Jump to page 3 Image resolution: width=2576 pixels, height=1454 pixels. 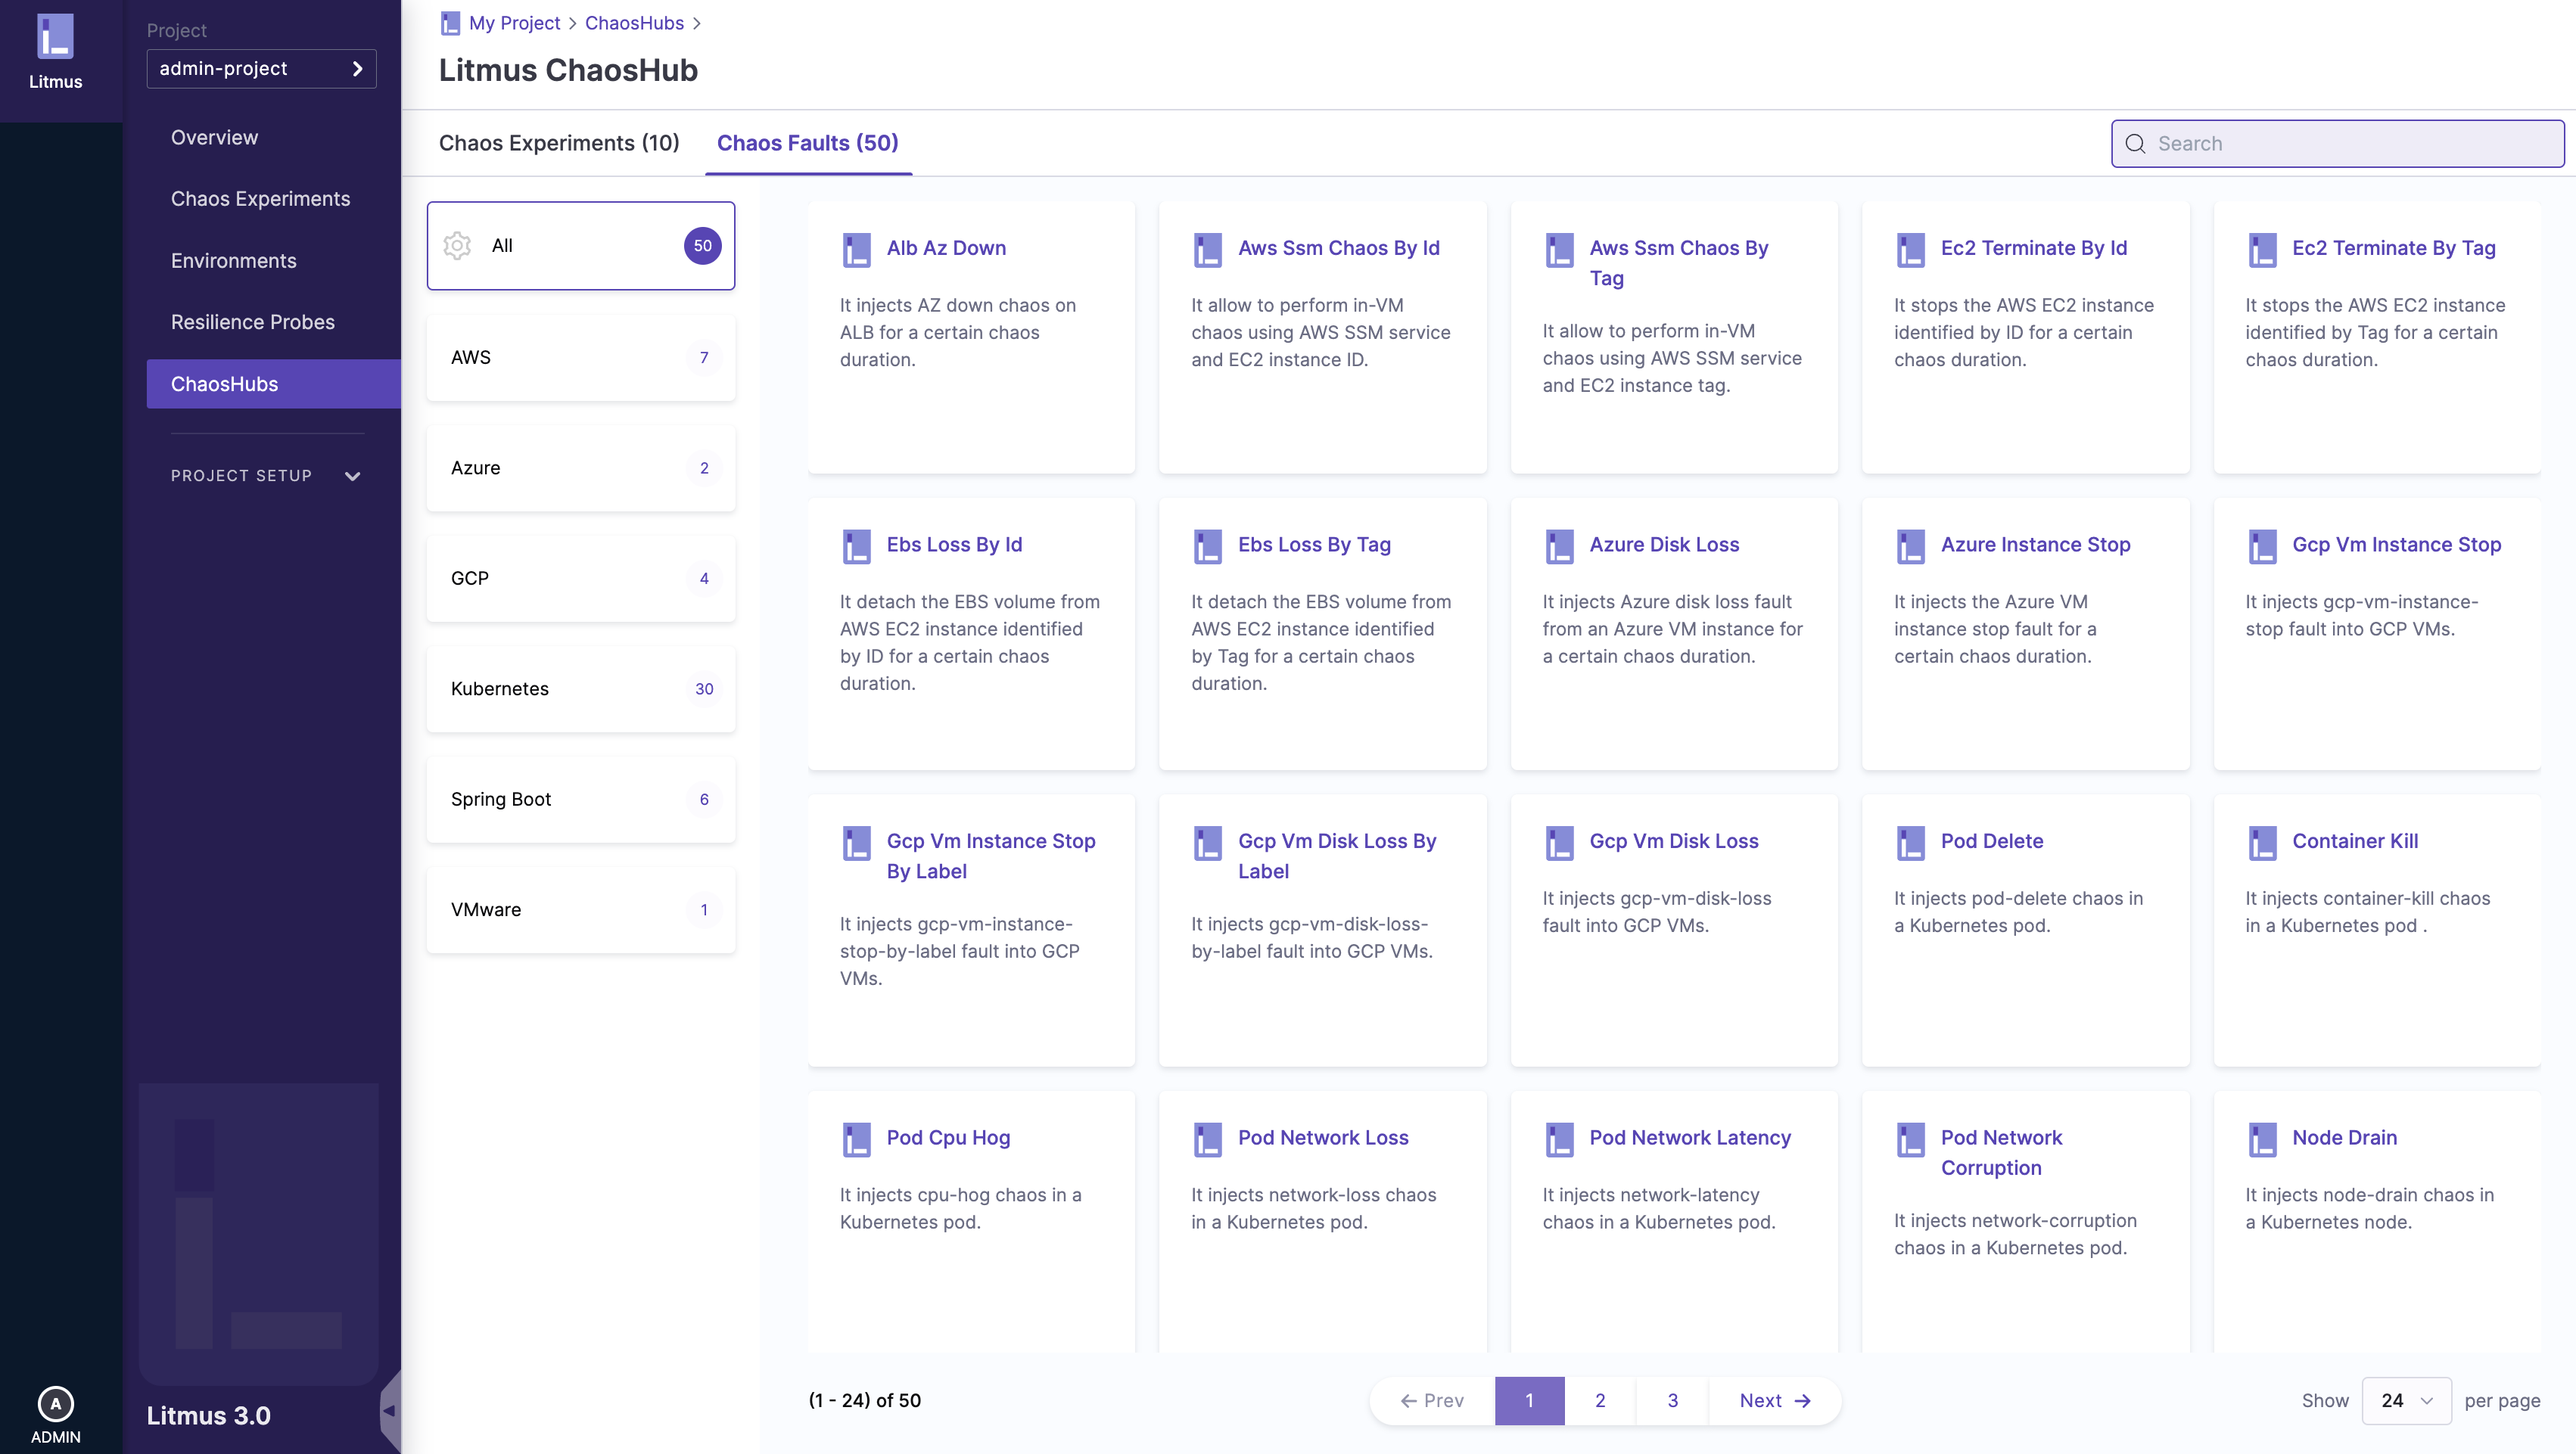[1672, 1401]
